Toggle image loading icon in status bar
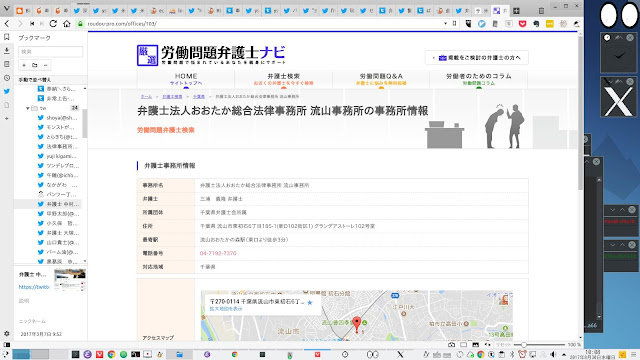Screen dimensions: 640x360 [x=475, y=345]
